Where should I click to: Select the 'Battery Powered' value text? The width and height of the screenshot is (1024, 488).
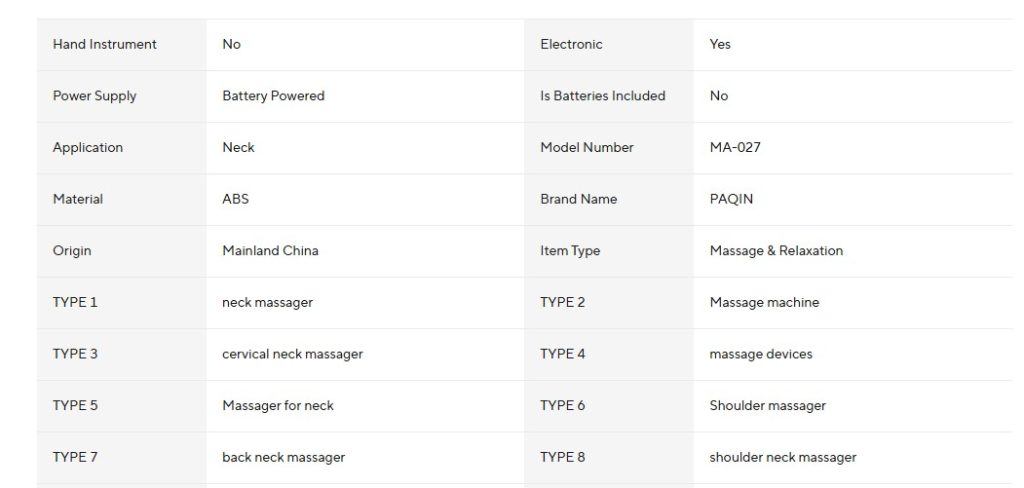(x=273, y=96)
